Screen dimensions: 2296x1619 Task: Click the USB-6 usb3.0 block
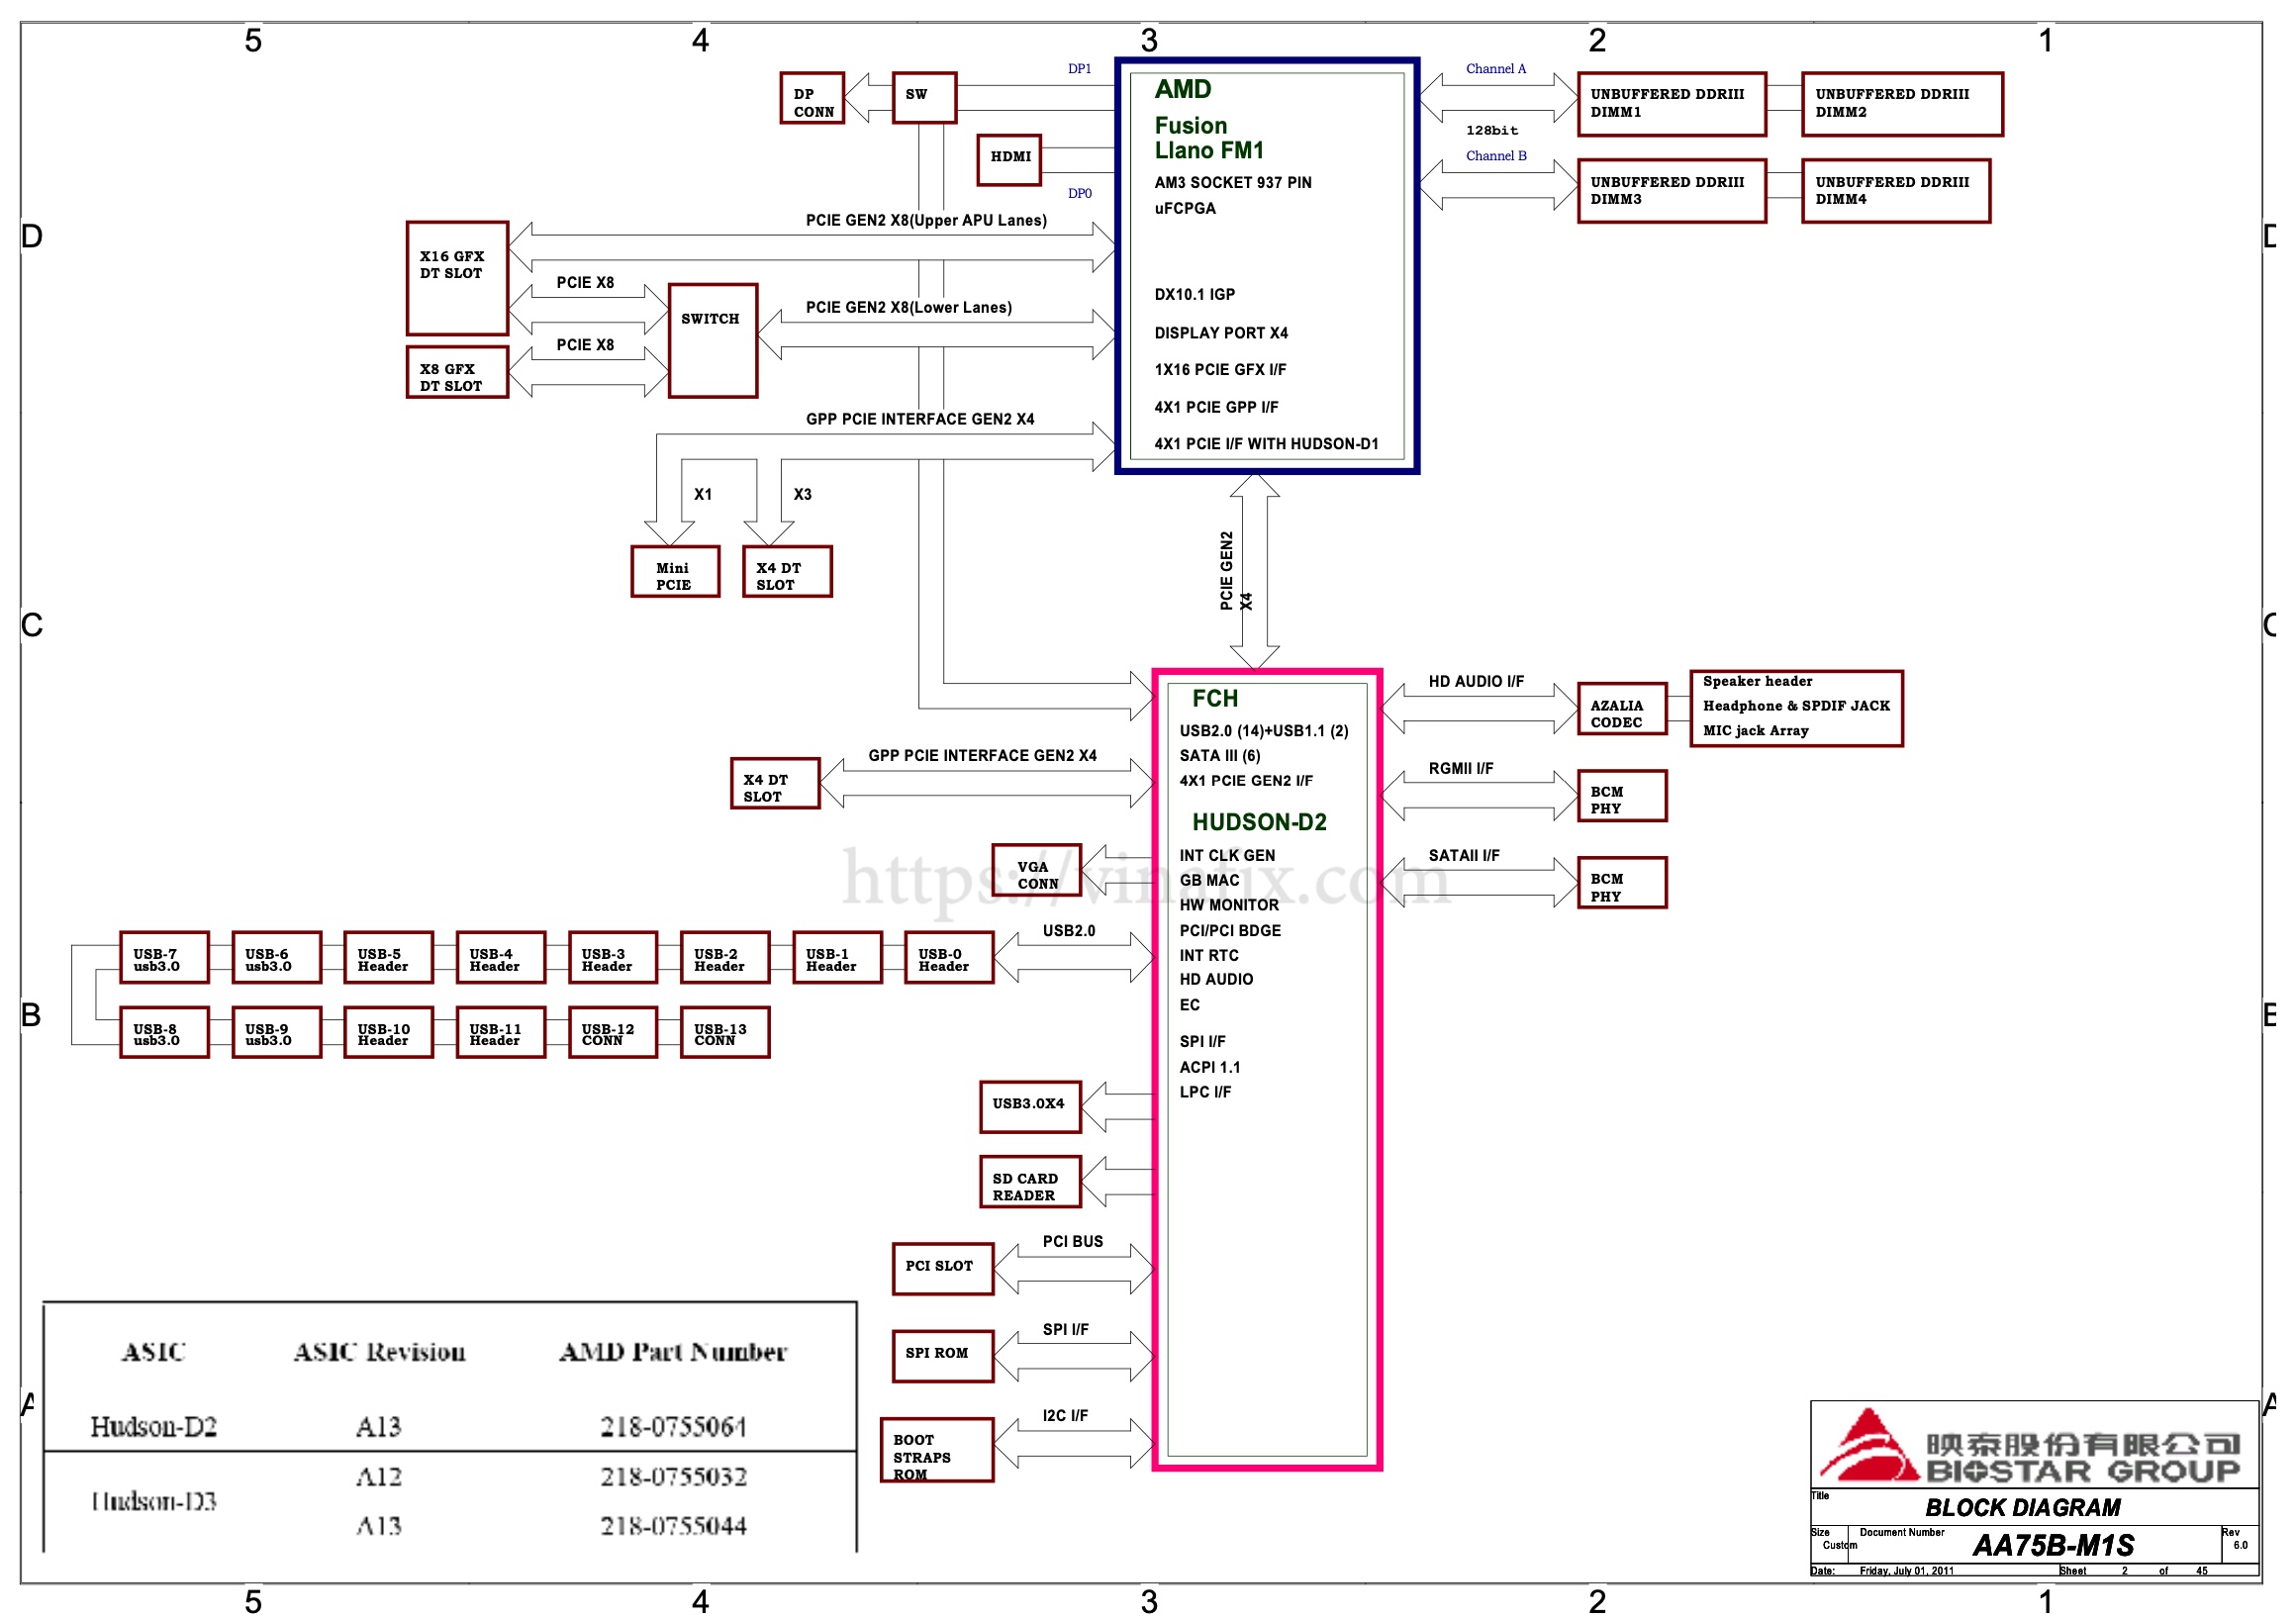point(276,958)
